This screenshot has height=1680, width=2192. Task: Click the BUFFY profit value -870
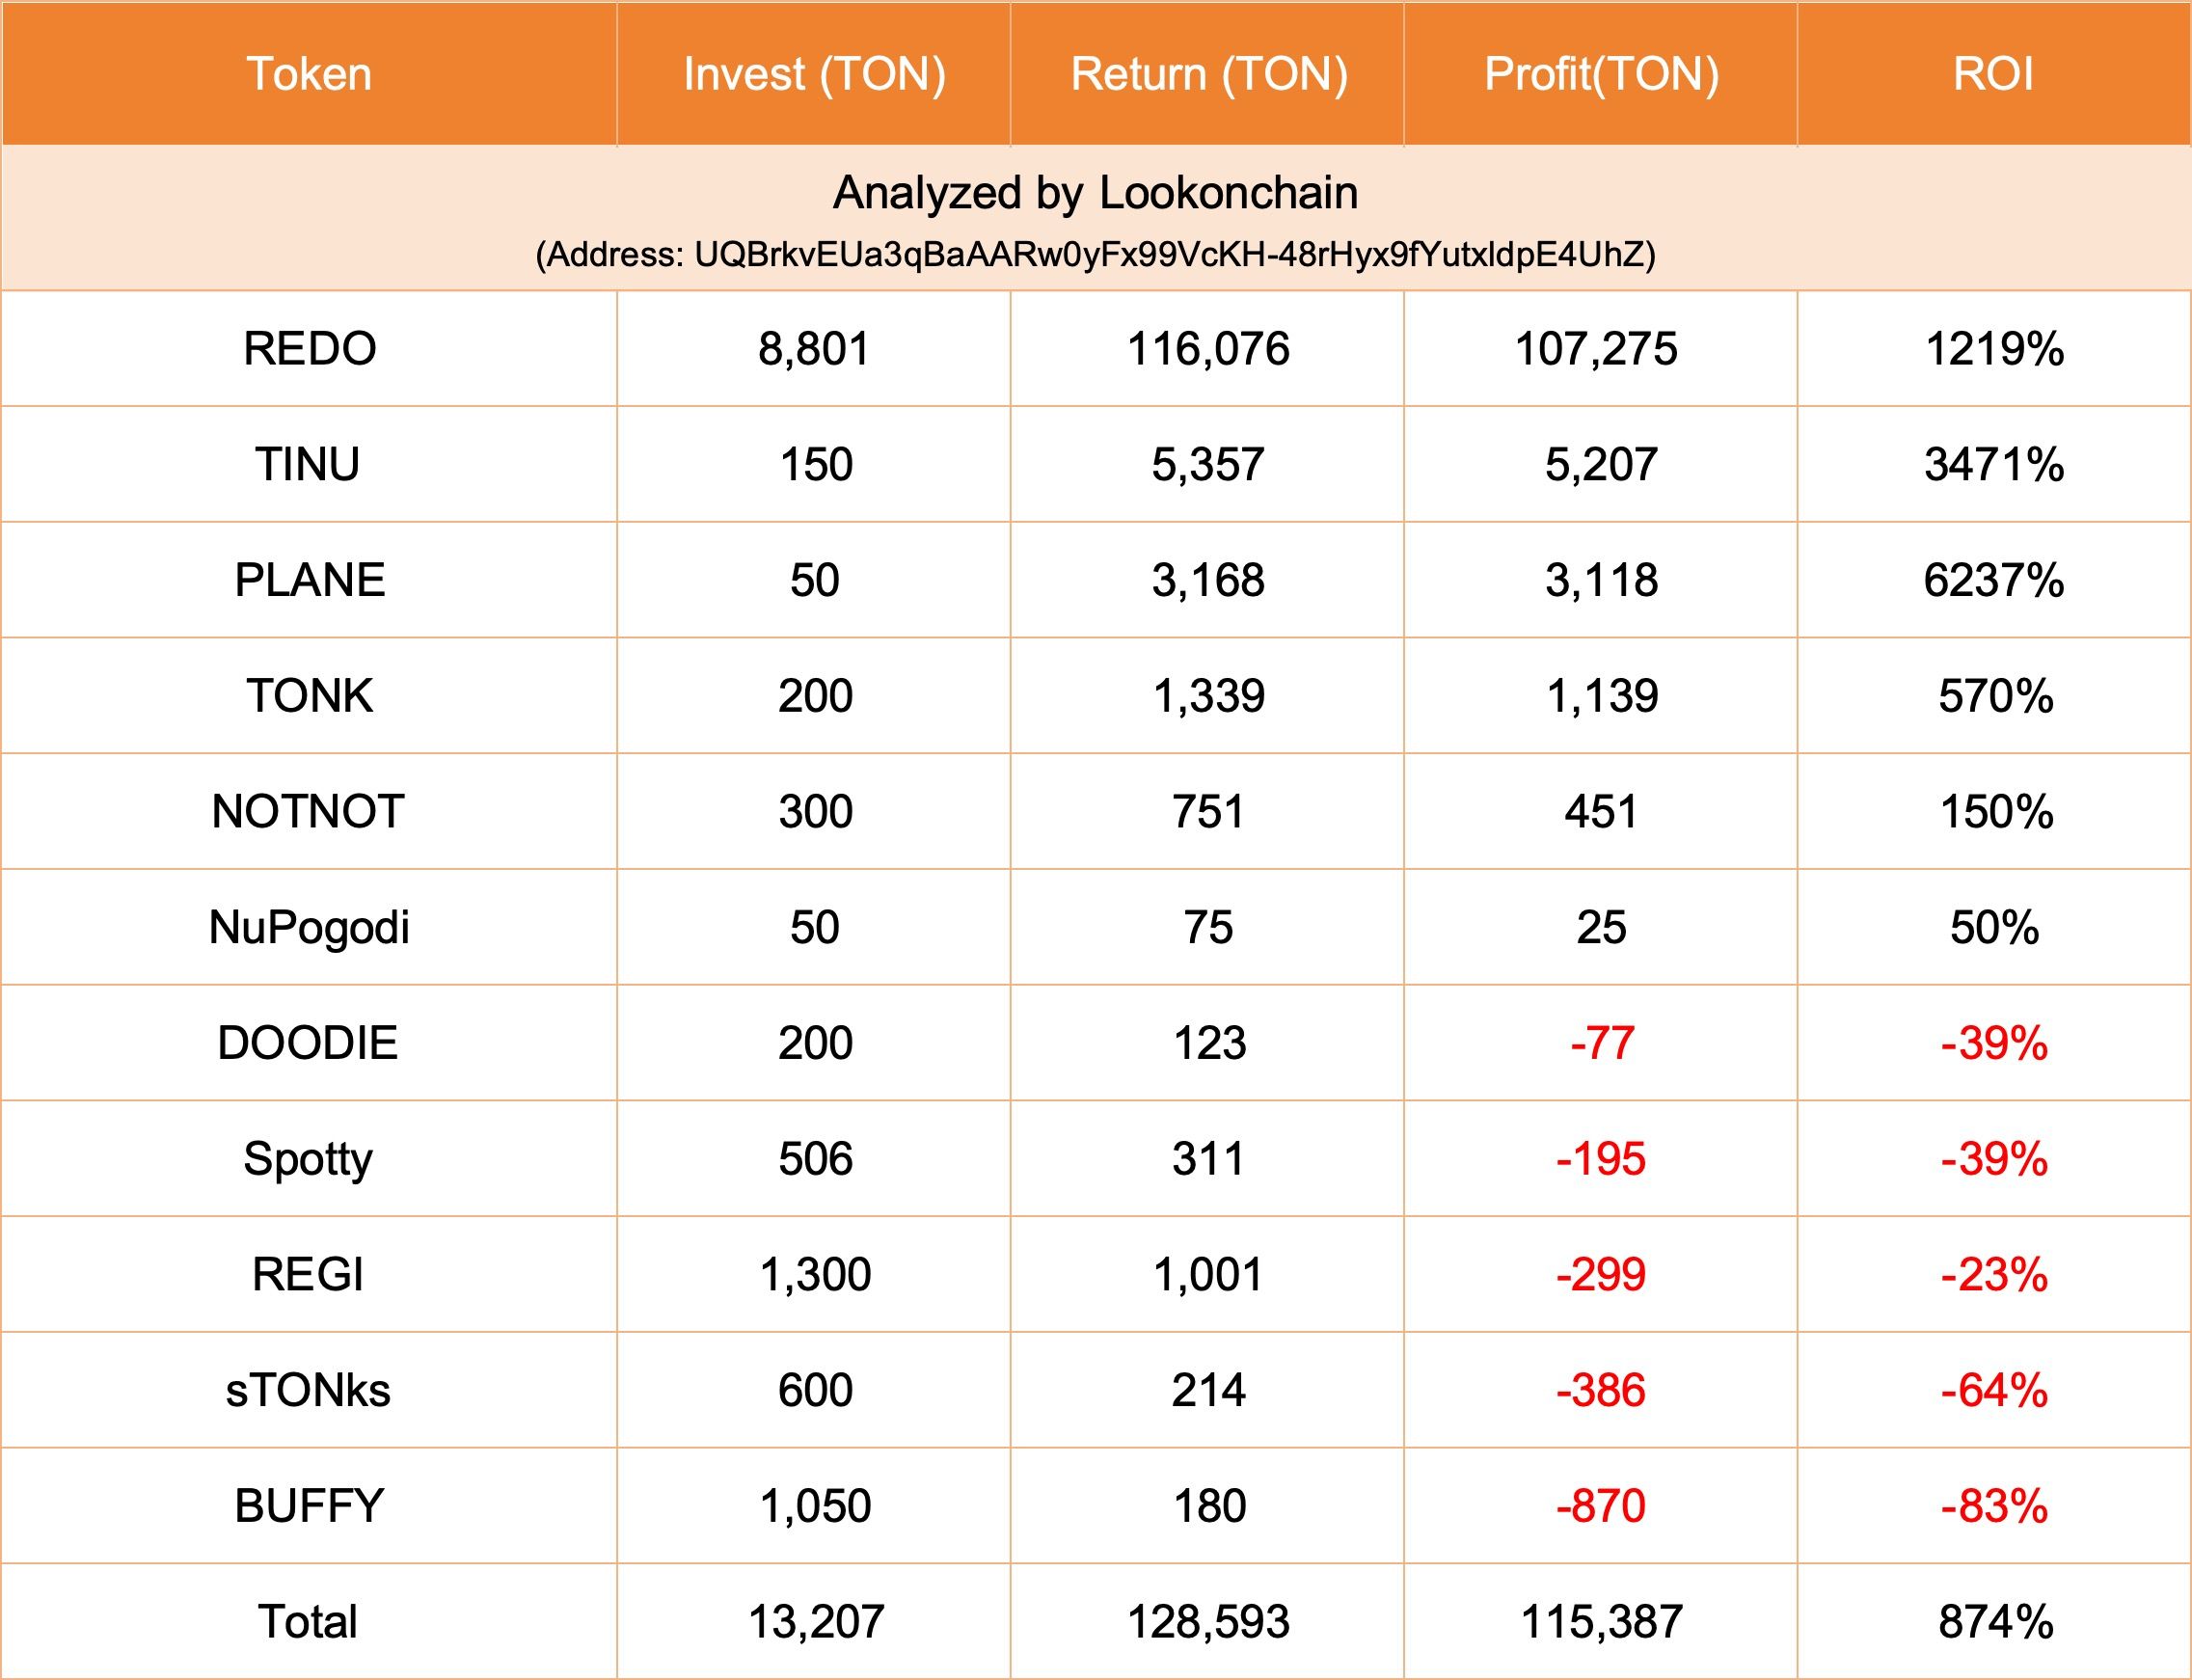1601,1506
